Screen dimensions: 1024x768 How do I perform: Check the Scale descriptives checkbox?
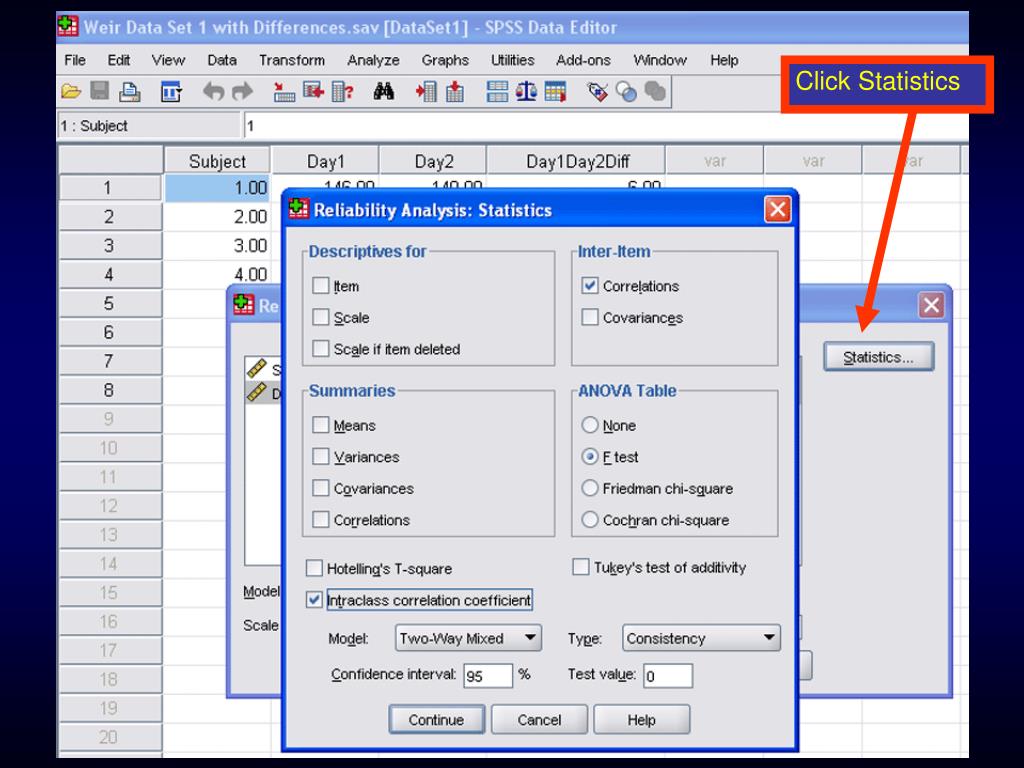(321, 317)
